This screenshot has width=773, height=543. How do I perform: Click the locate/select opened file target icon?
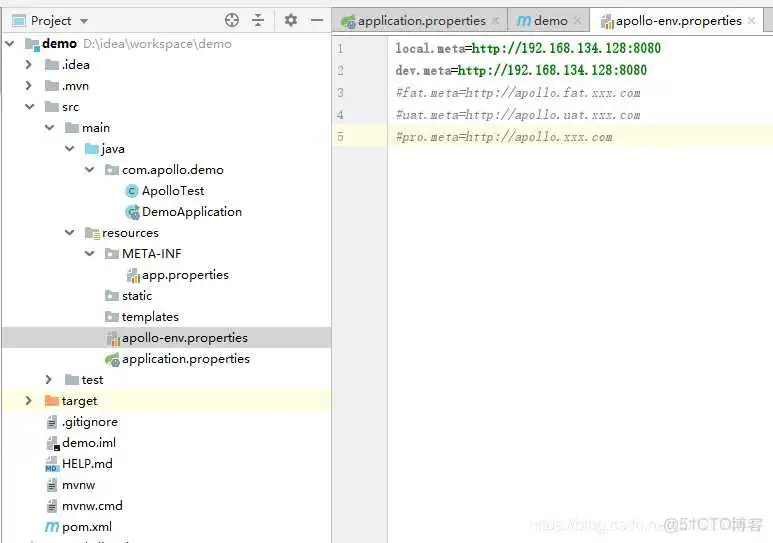[232, 20]
